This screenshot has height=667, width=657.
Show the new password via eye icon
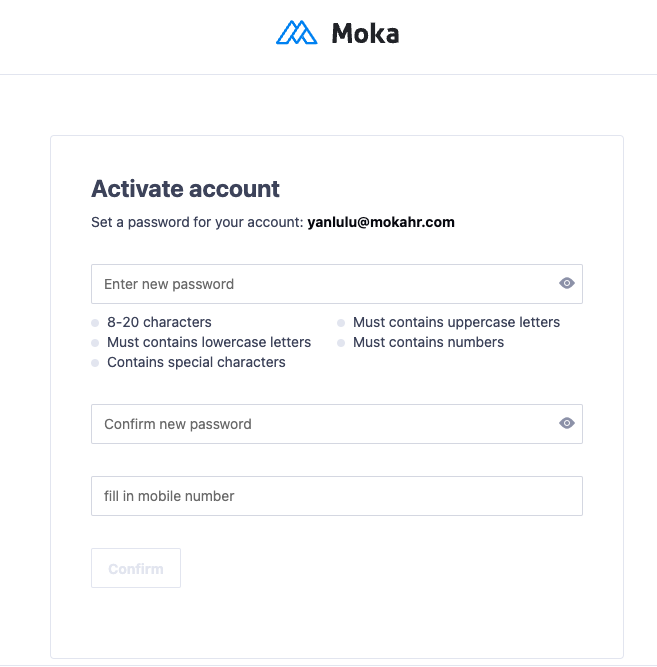pos(567,284)
